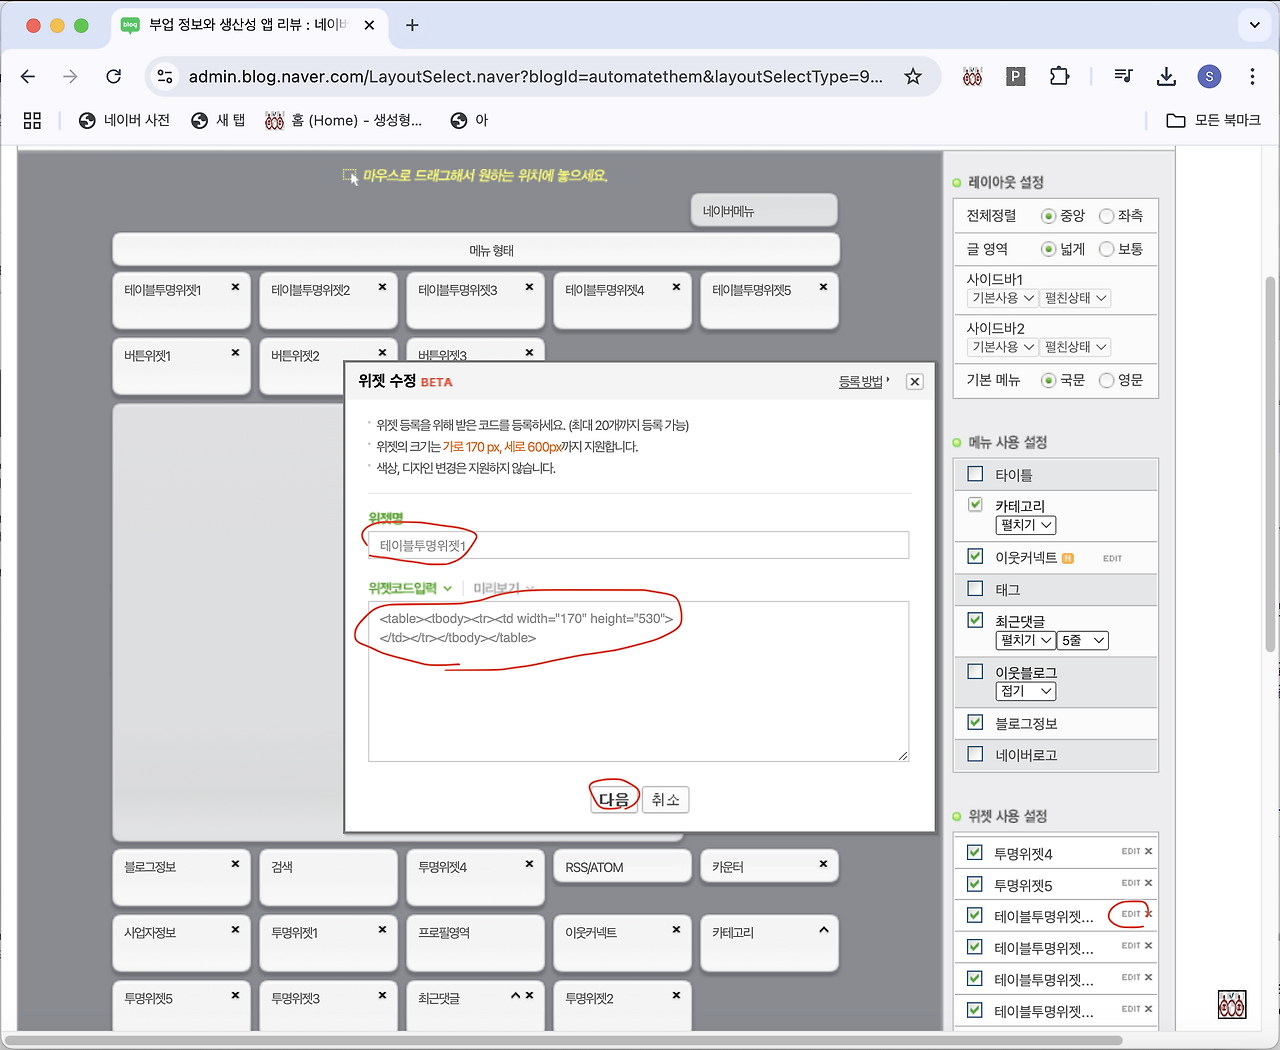Viewport: 1280px width, 1050px height.
Task: Click the 다음 button
Action: click(x=614, y=799)
